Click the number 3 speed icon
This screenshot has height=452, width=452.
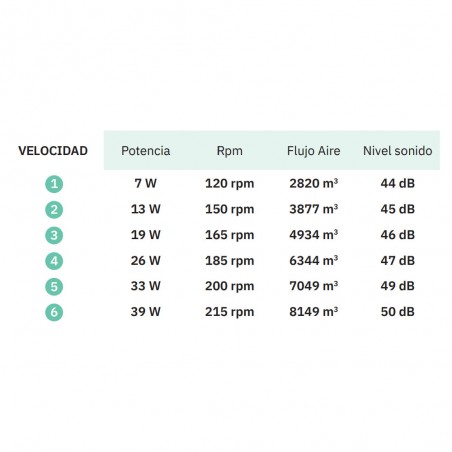tap(54, 235)
